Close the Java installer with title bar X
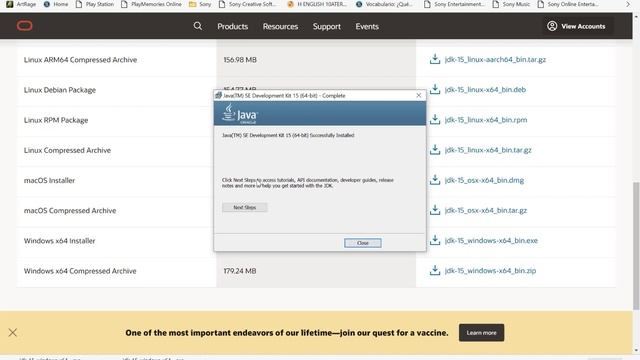Screen dimensions: 640x360 (418, 96)
